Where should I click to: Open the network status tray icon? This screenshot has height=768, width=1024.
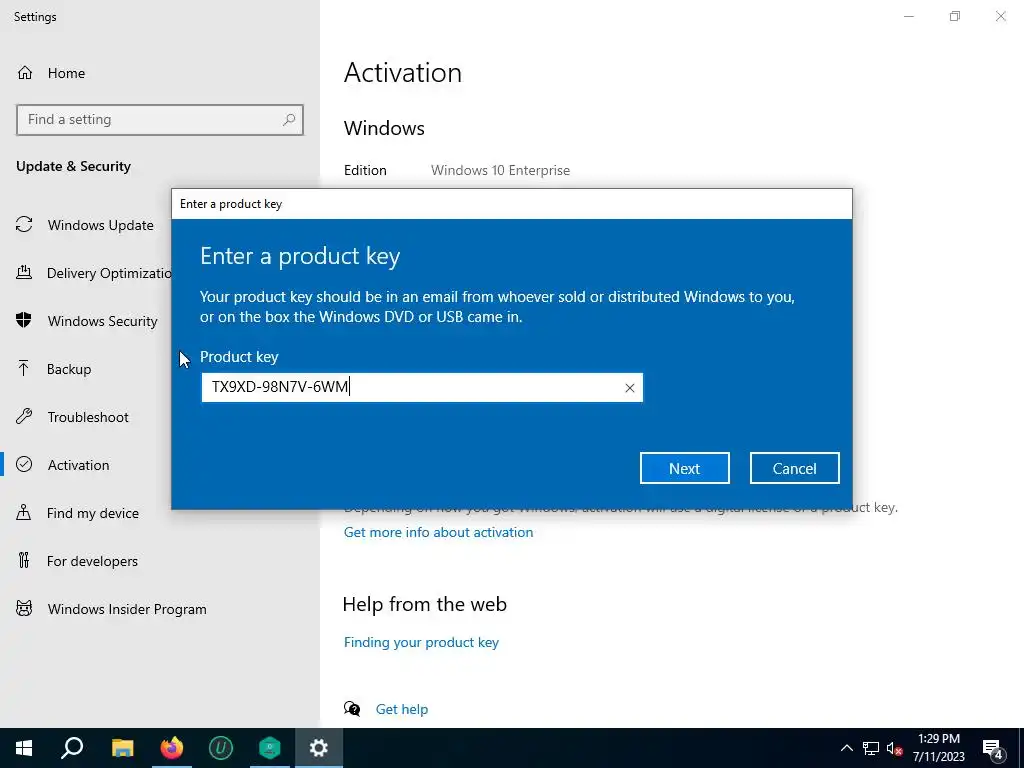[x=871, y=748]
